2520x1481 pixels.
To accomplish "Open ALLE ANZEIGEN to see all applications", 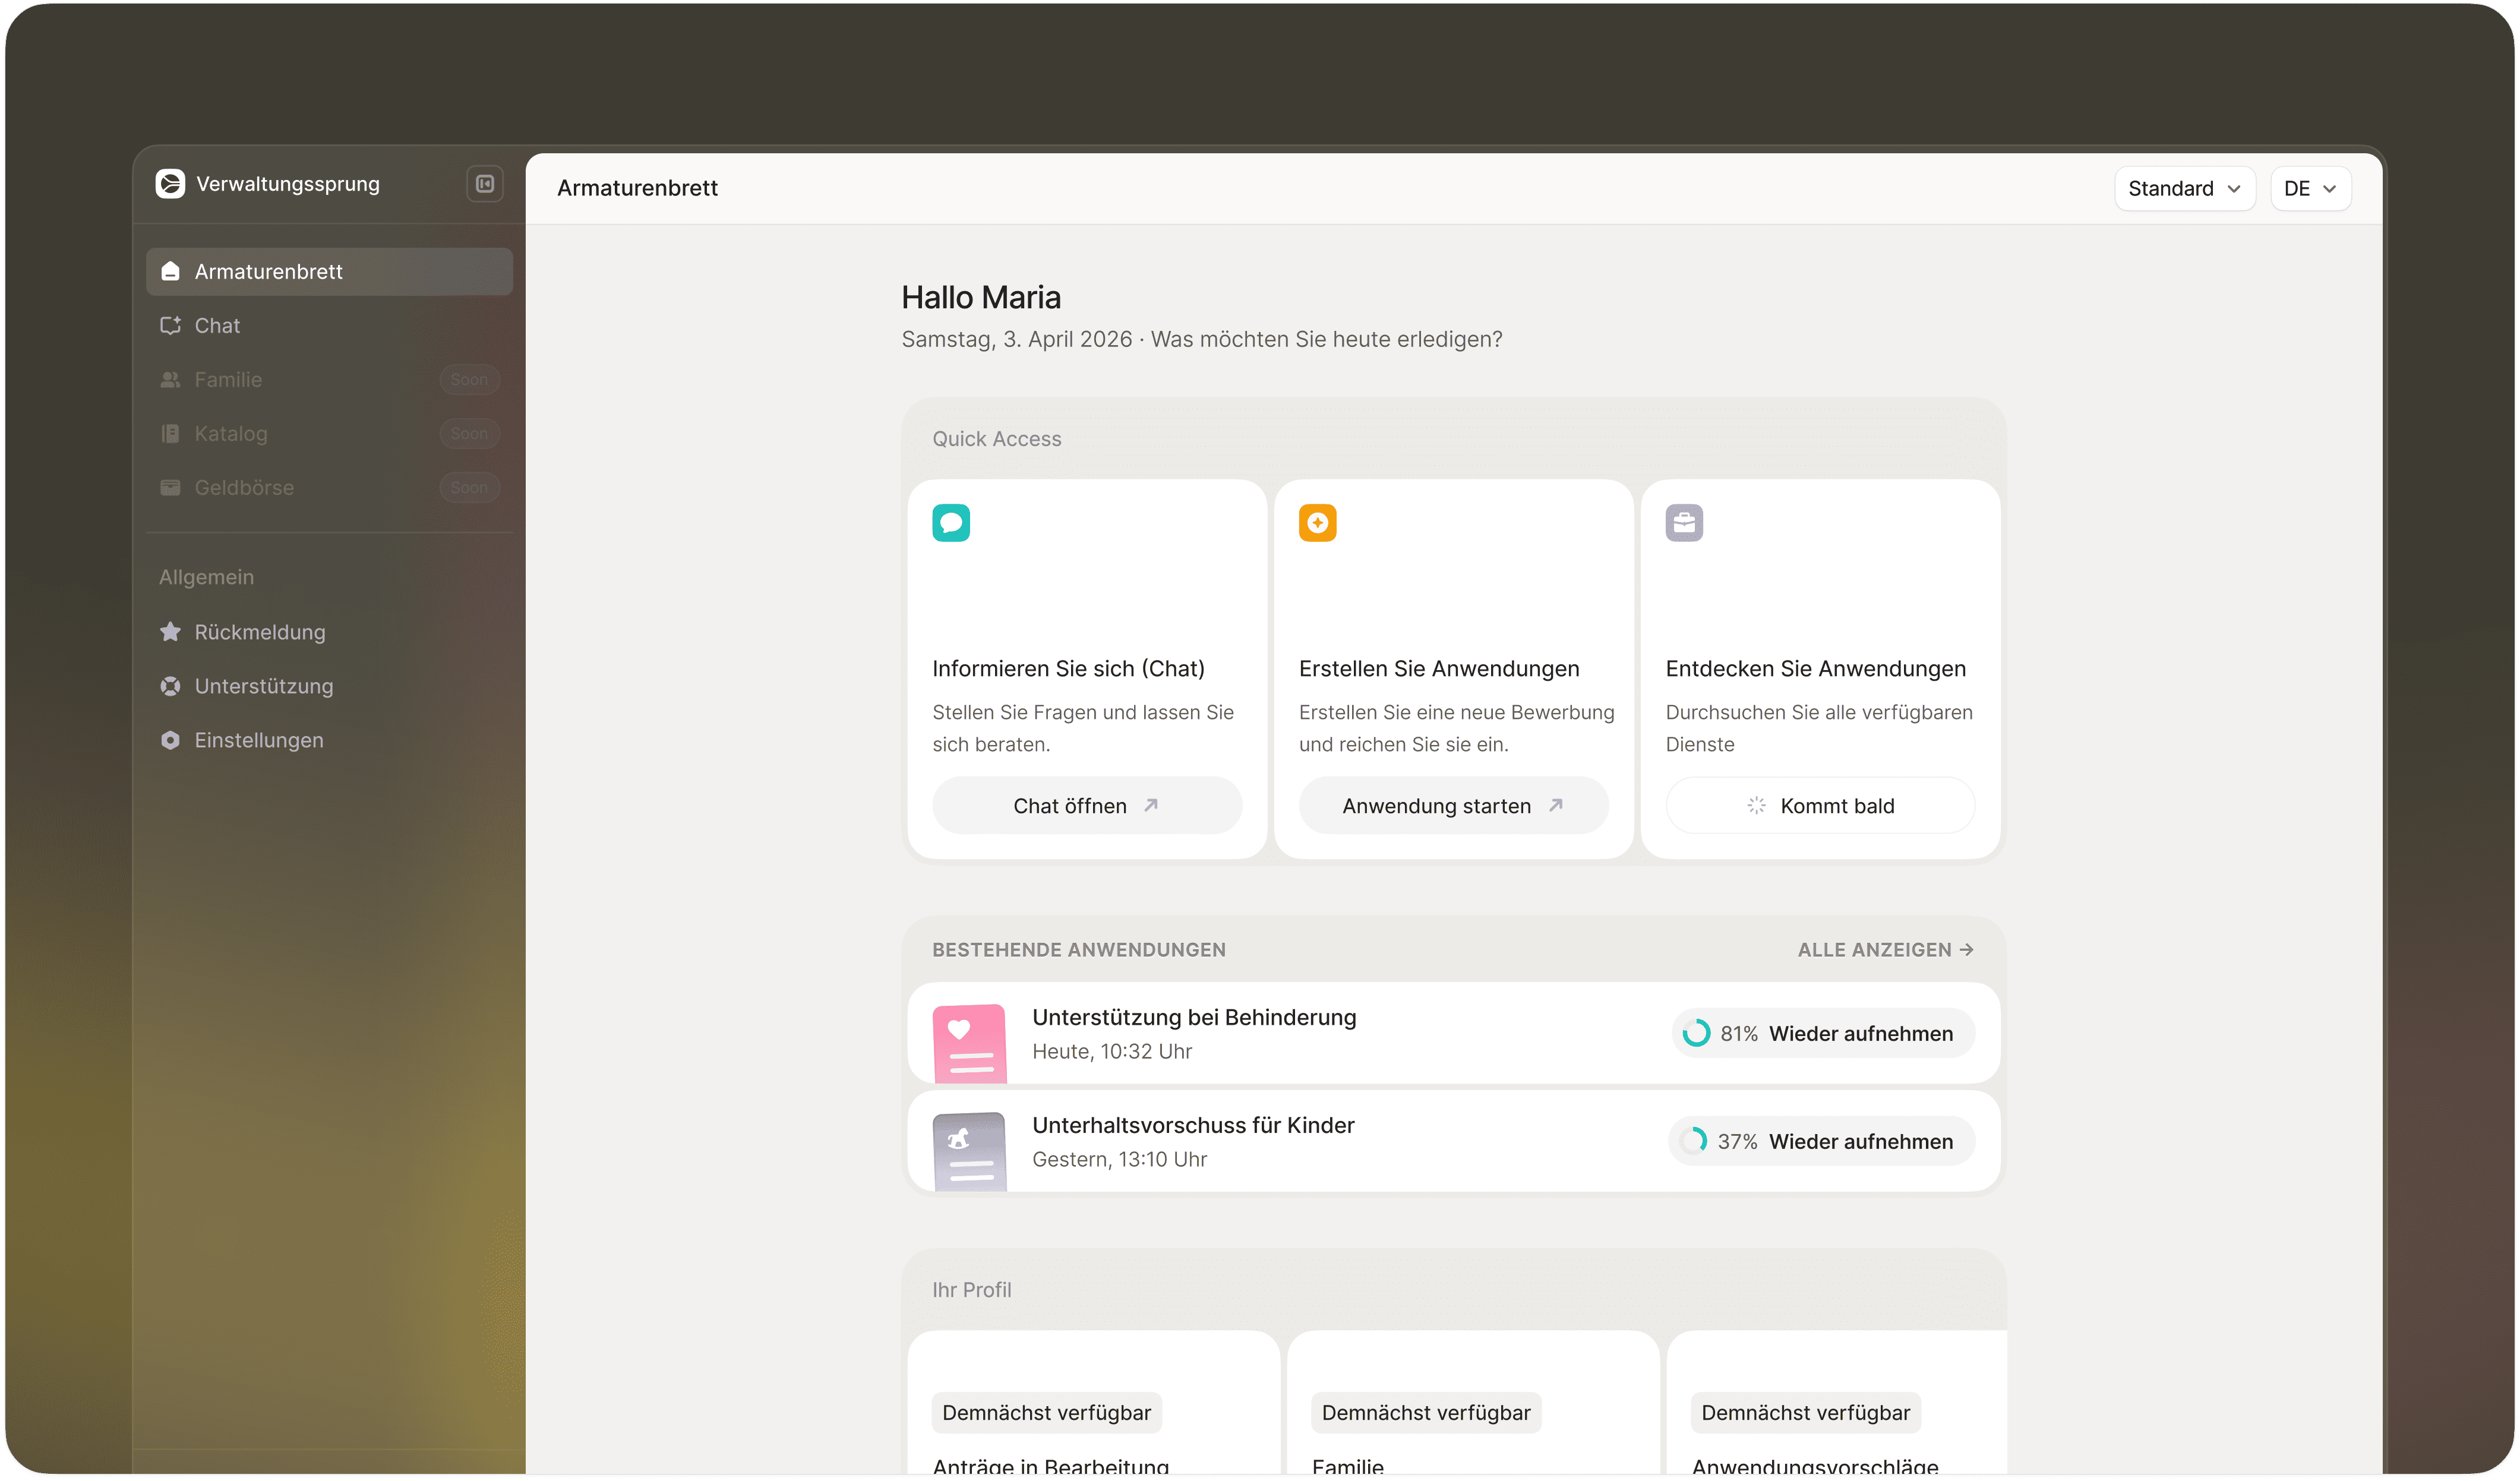I will pyautogui.click(x=1884, y=949).
